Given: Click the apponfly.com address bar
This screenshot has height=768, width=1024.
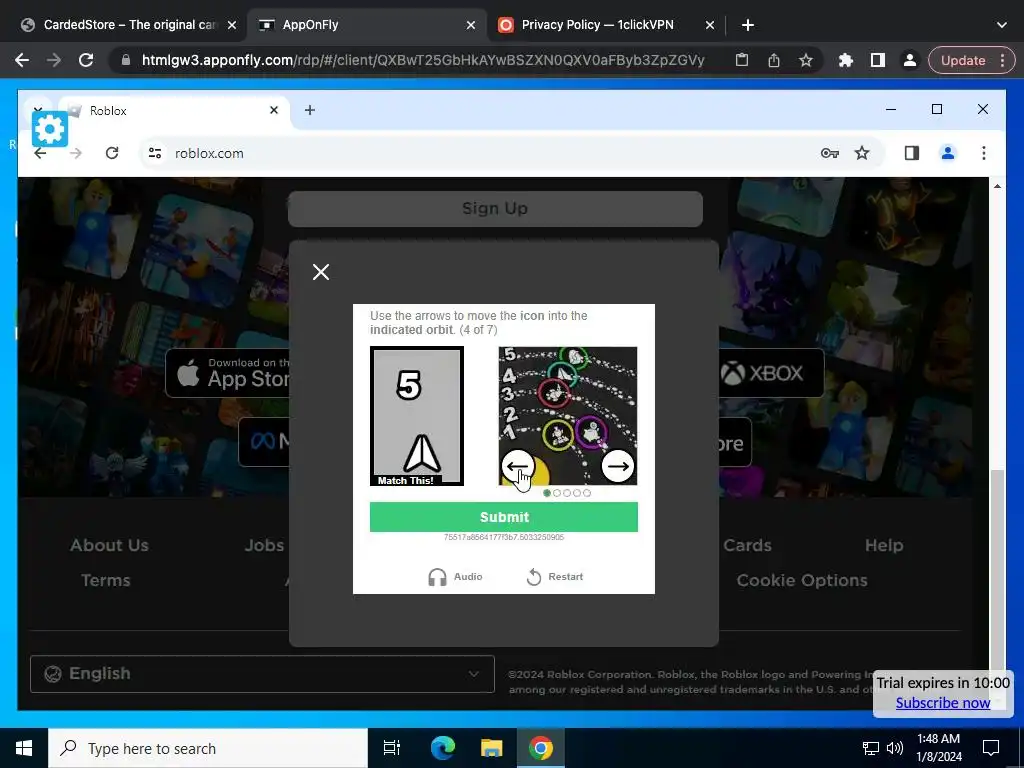Looking at the screenshot, I should coord(423,60).
